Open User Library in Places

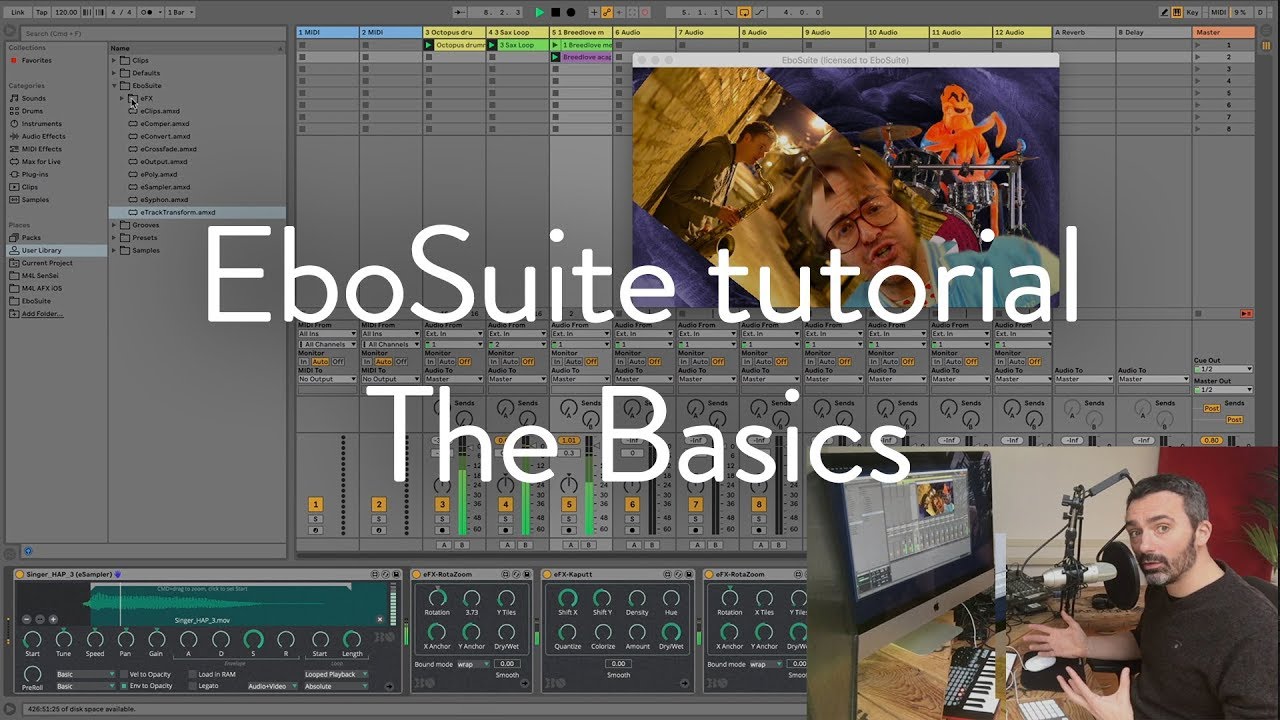click(x=40, y=250)
